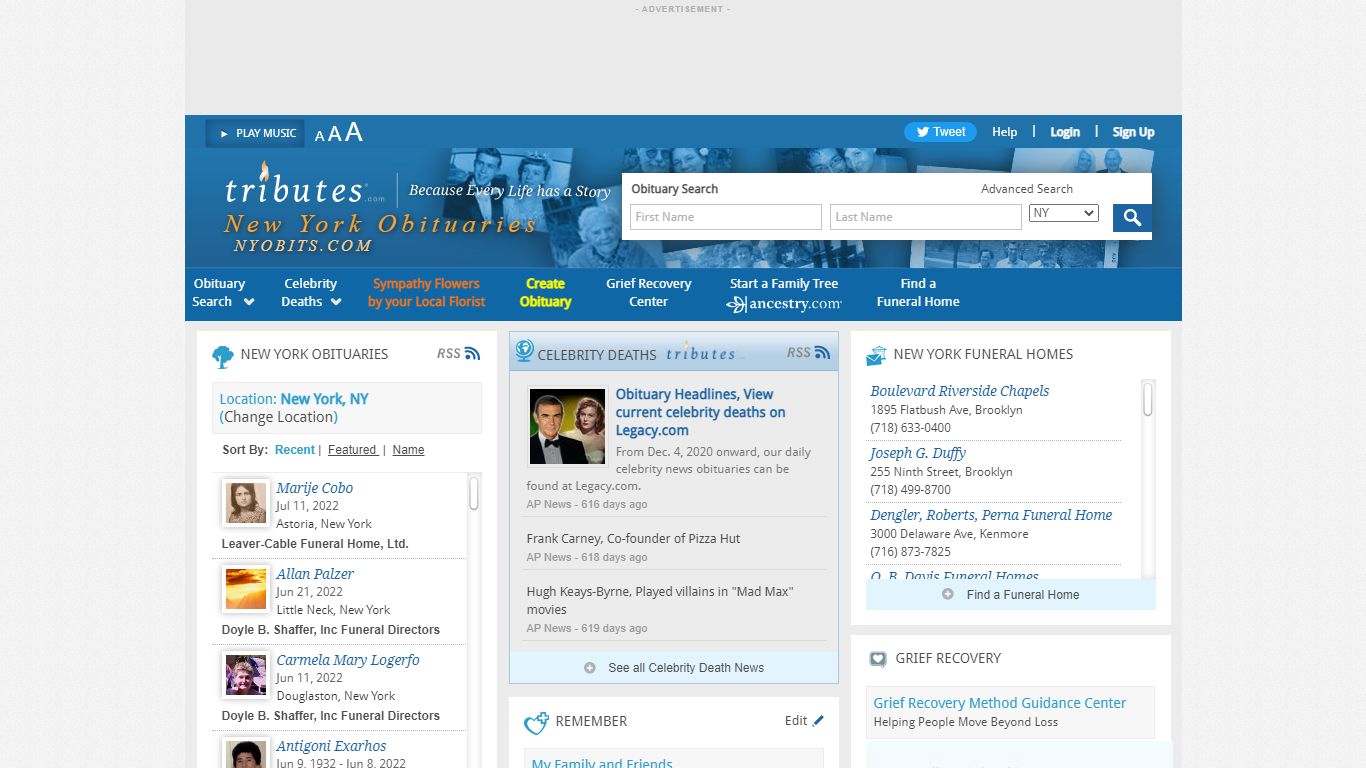
Task: Open the Help link
Action: click(x=1004, y=132)
